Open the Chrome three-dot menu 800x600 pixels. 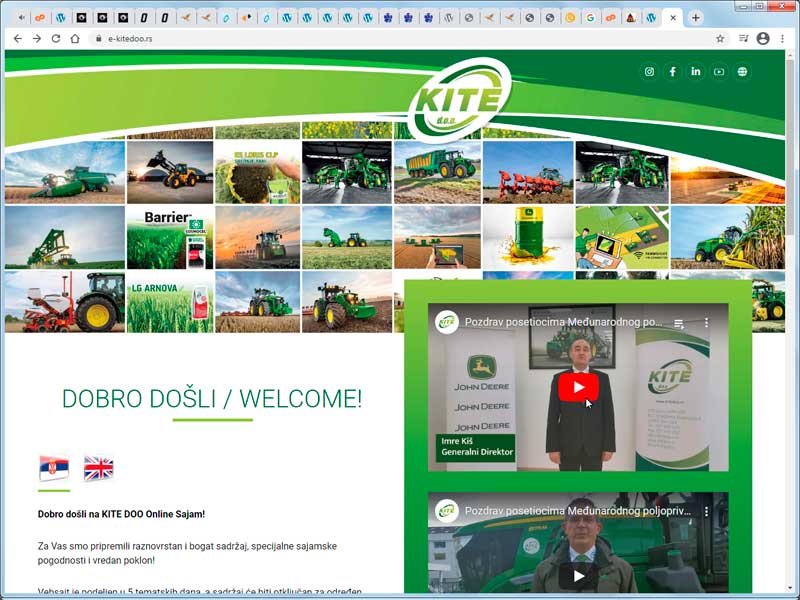783,38
